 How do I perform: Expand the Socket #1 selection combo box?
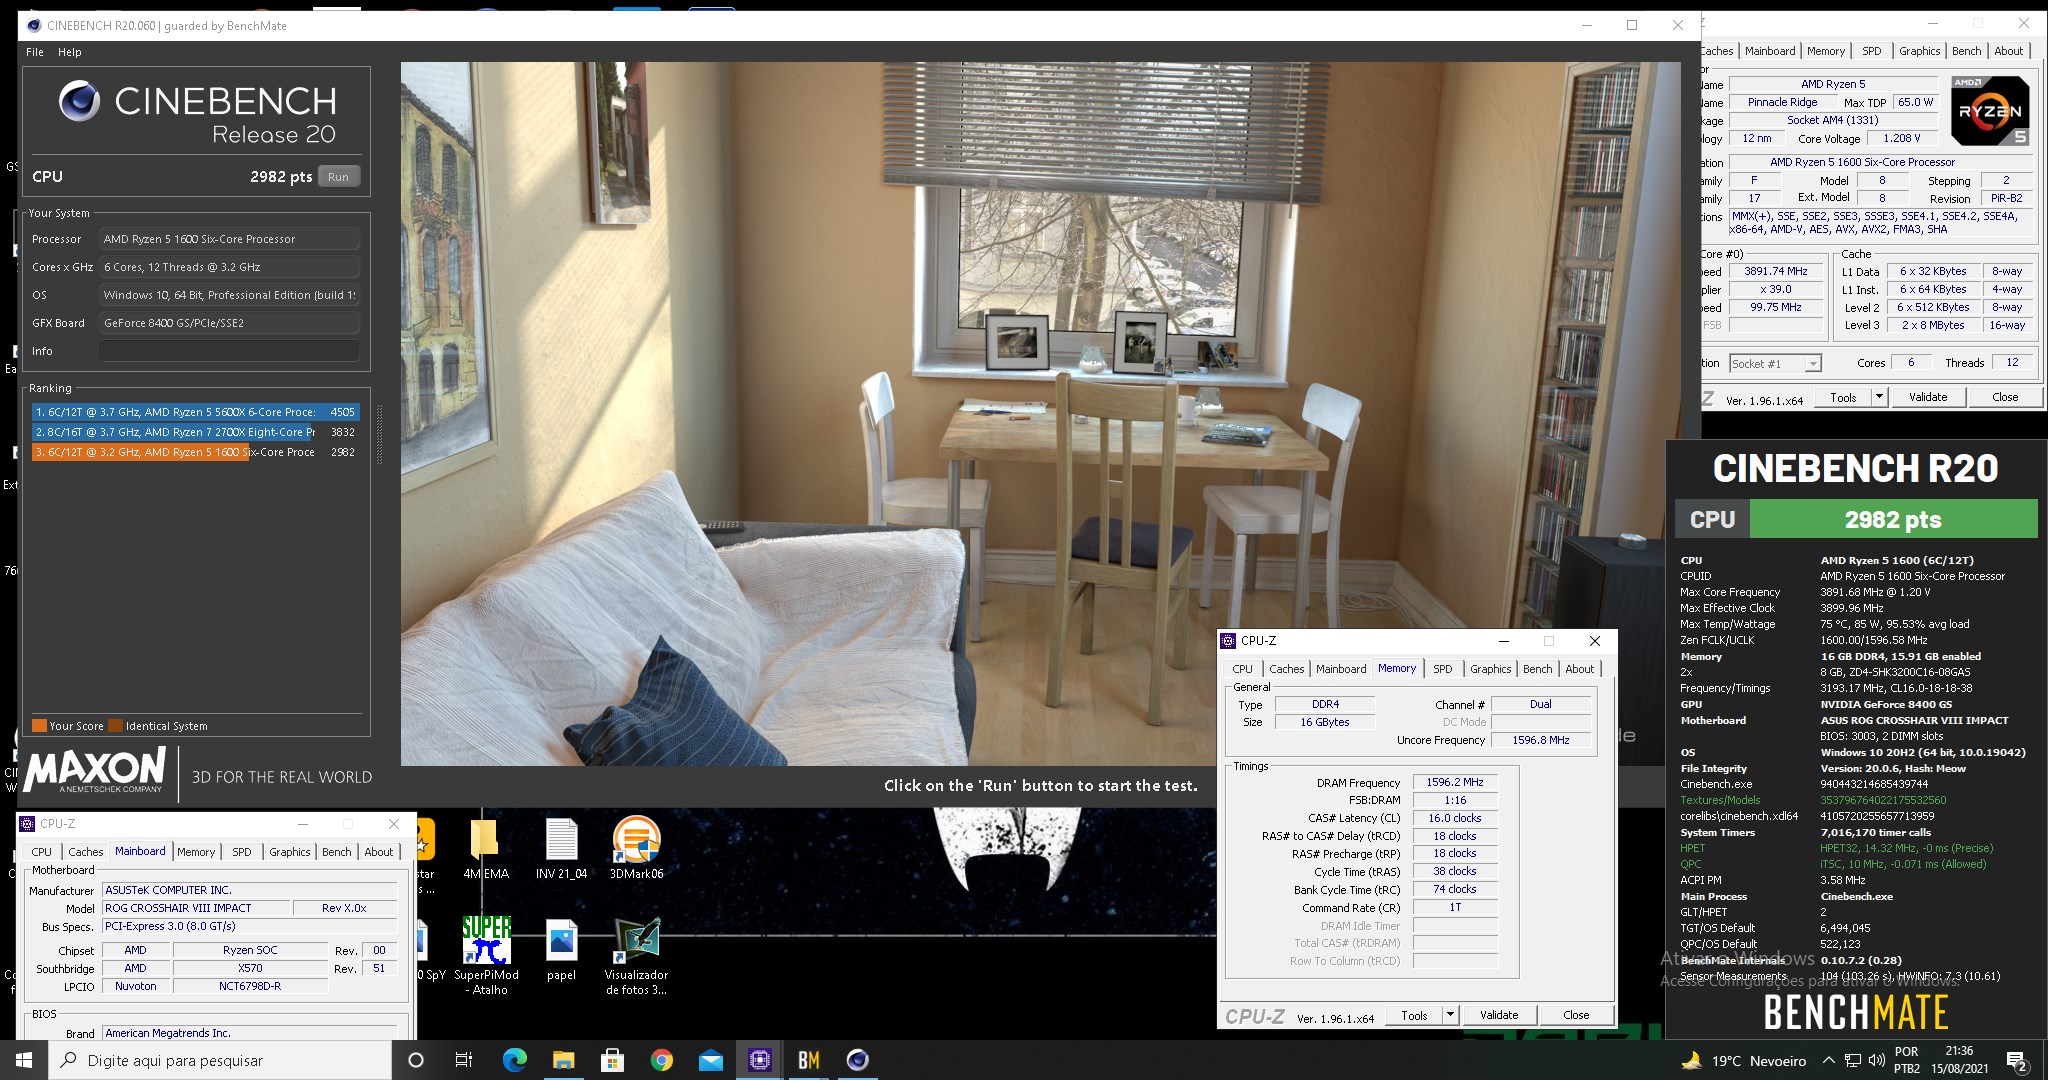tap(1775, 364)
